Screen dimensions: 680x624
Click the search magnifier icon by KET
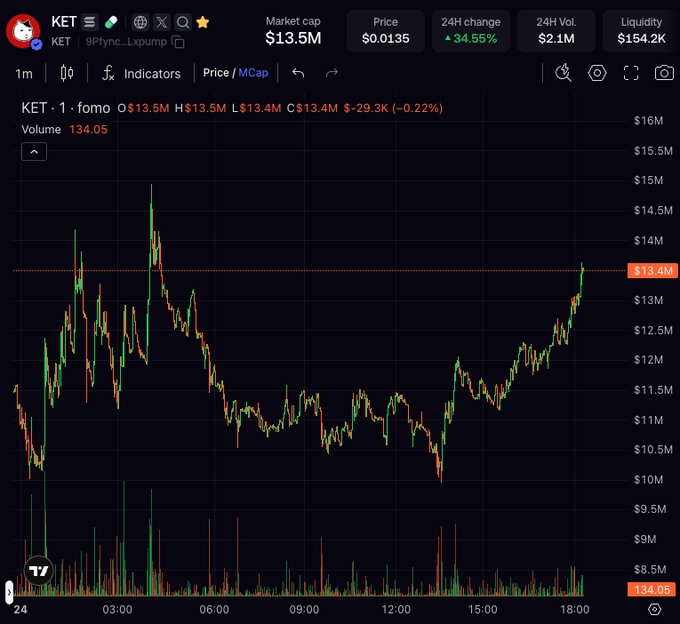183,22
